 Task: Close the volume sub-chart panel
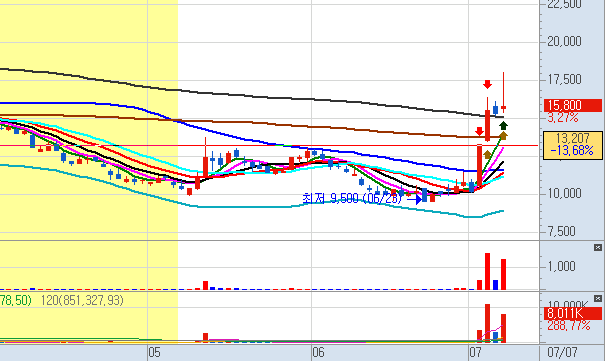click(598, 248)
